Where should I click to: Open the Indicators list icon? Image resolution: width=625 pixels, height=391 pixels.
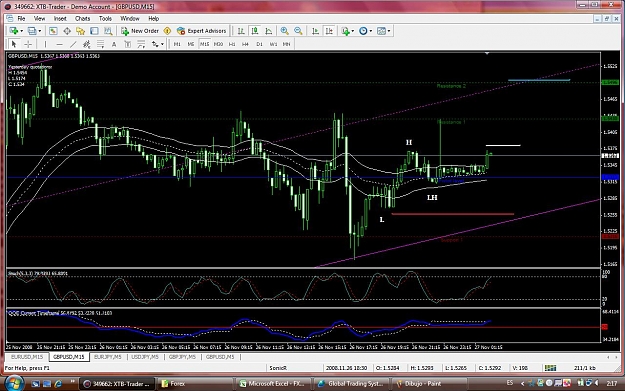point(345,31)
